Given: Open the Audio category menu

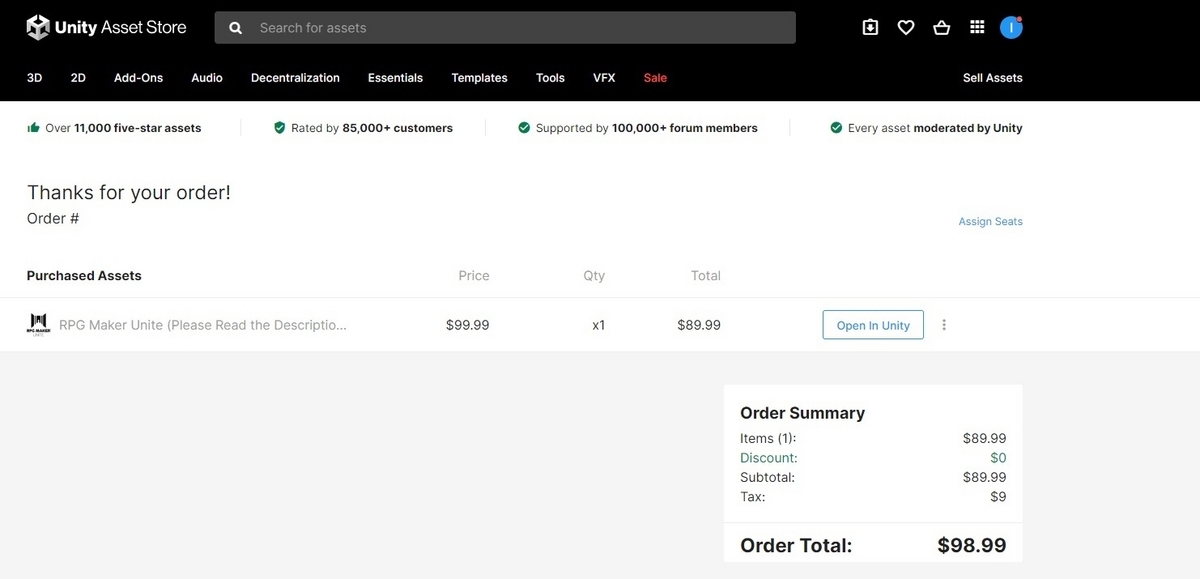Looking at the screenshot, I should (207, 78).
